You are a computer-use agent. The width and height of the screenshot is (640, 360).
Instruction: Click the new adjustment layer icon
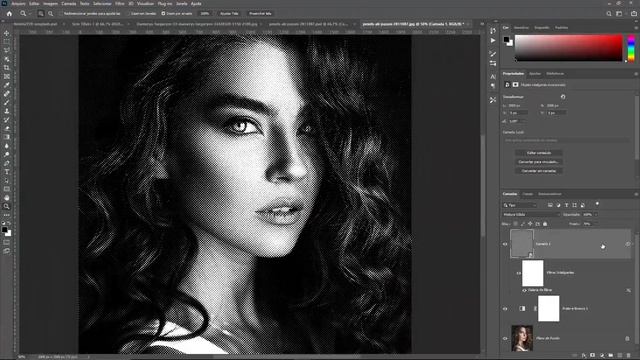tap(602, 356)
